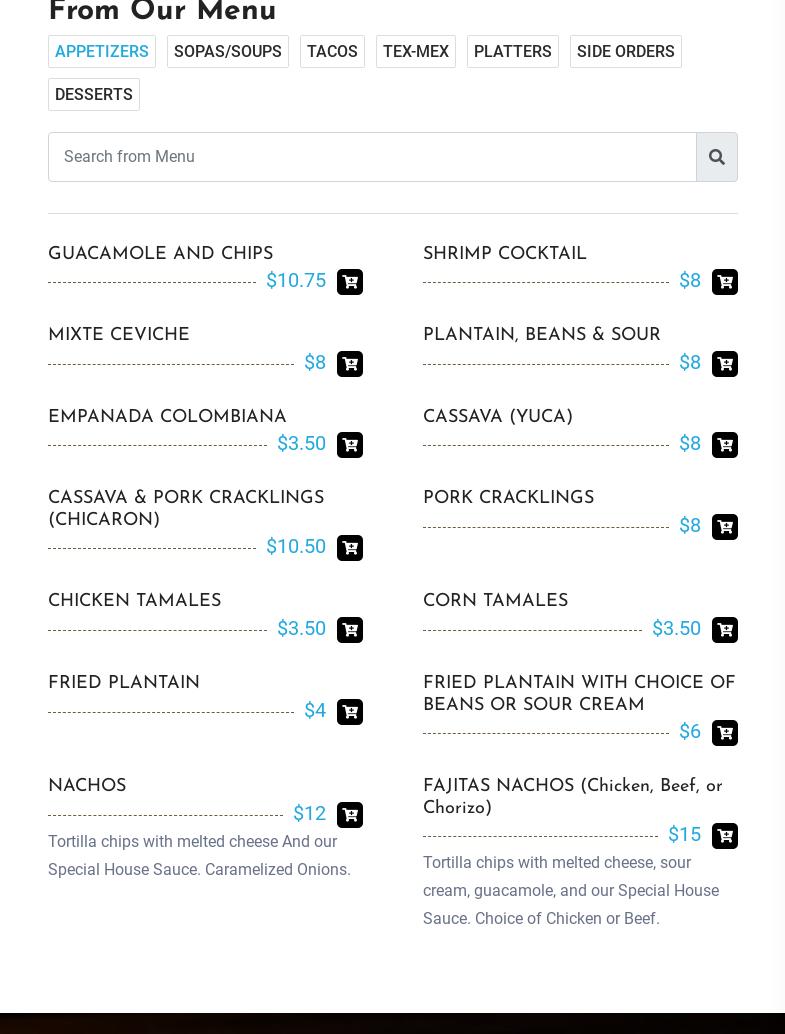The width and height of the screenshot is (785, 1034).
Task: Add Empanada Colombiana to cart
Action: pos(350,445)
